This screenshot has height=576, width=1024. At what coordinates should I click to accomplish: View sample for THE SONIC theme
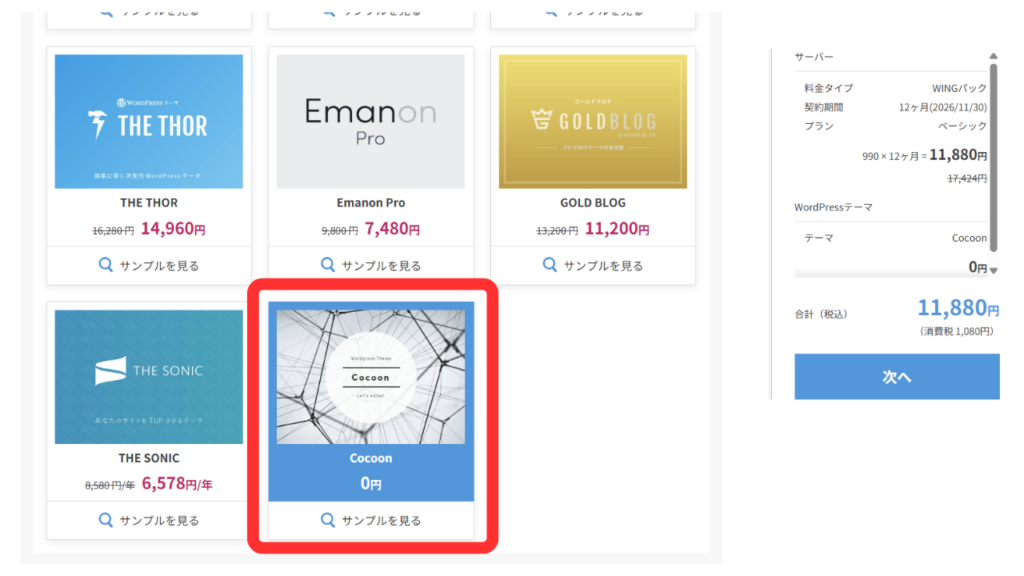pyautogui.click(x=159, y=521)
